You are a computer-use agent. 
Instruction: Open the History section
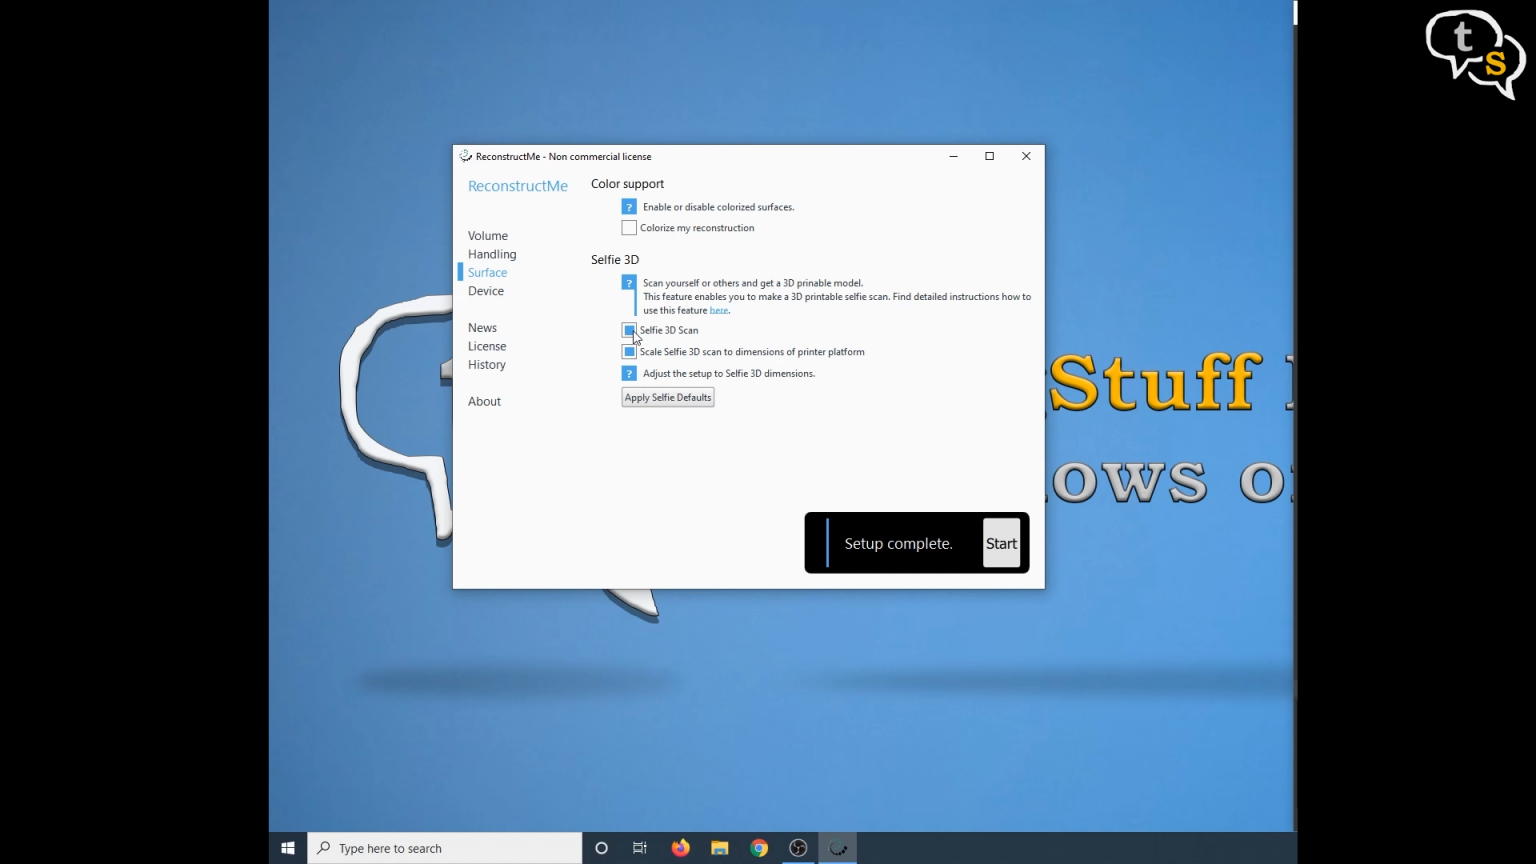487,365
